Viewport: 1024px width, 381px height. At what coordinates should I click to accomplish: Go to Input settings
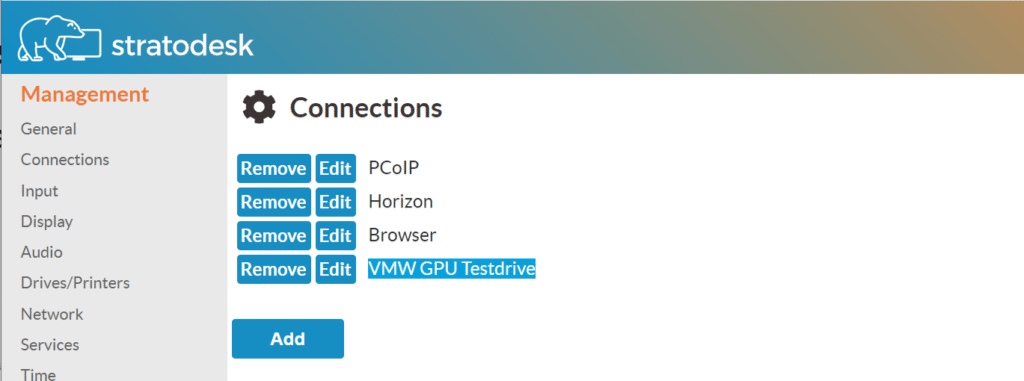[x=39, y=191]
